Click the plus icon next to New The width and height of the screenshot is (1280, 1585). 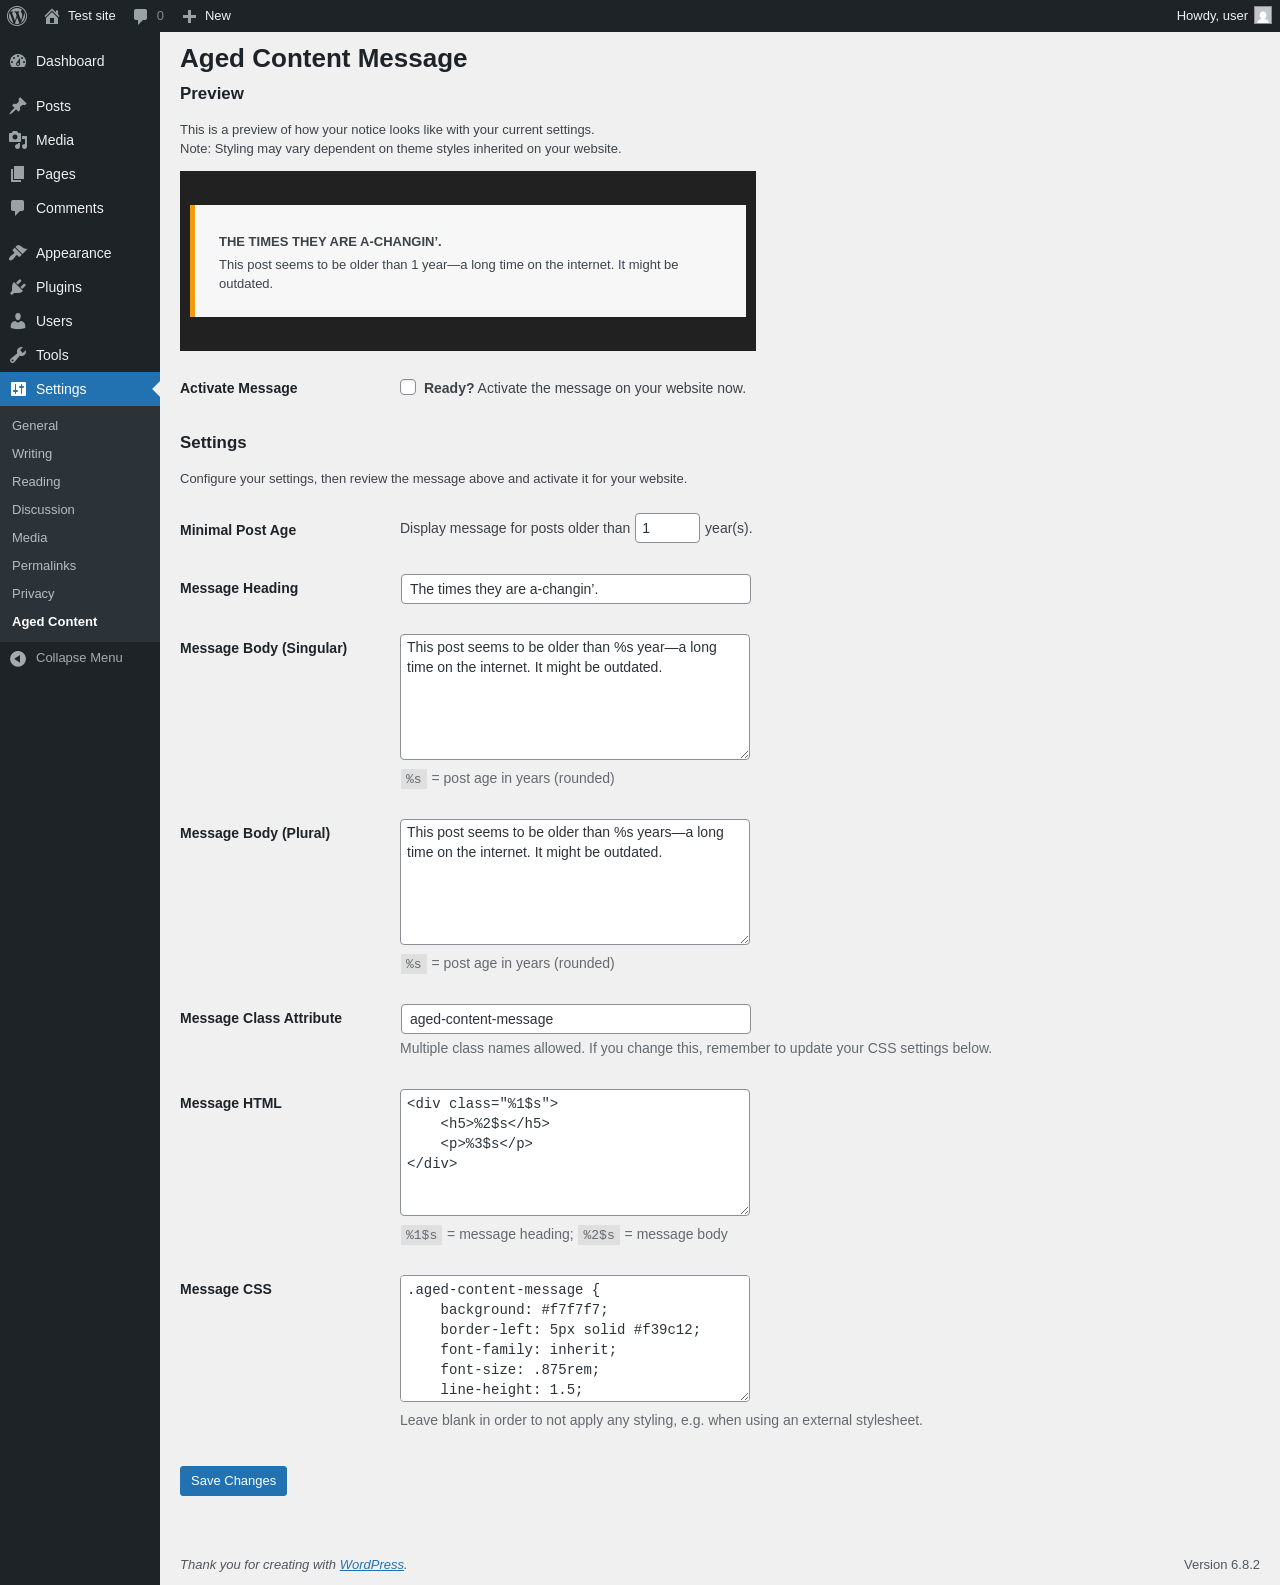(189, 16)
